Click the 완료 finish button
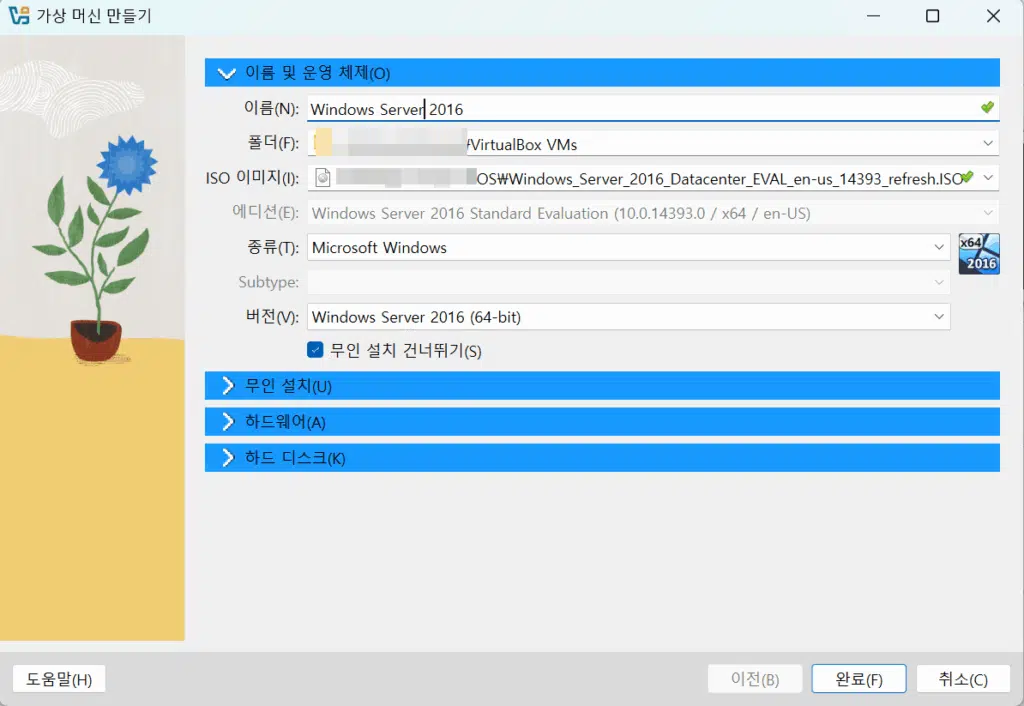Image resolution: width=1024 pixels, height=706 pixels. pos(859,679)
